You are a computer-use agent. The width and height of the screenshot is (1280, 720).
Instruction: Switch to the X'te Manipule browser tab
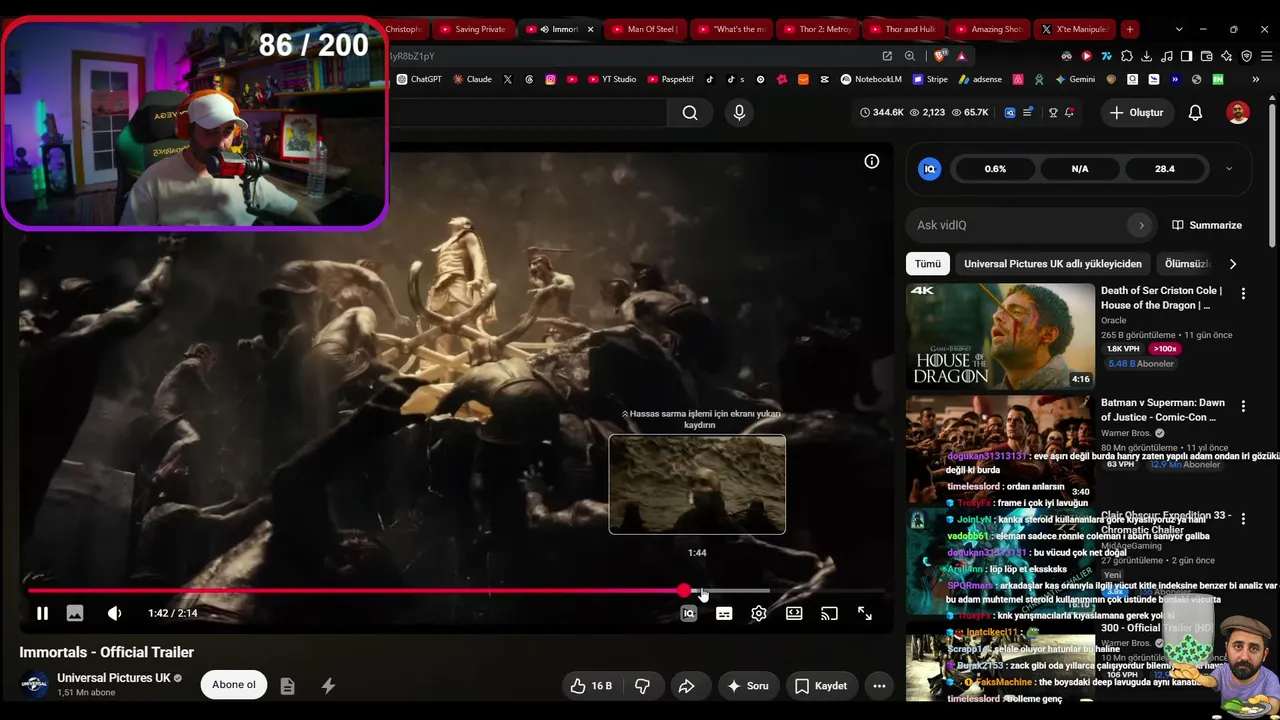click(1074, 29)
